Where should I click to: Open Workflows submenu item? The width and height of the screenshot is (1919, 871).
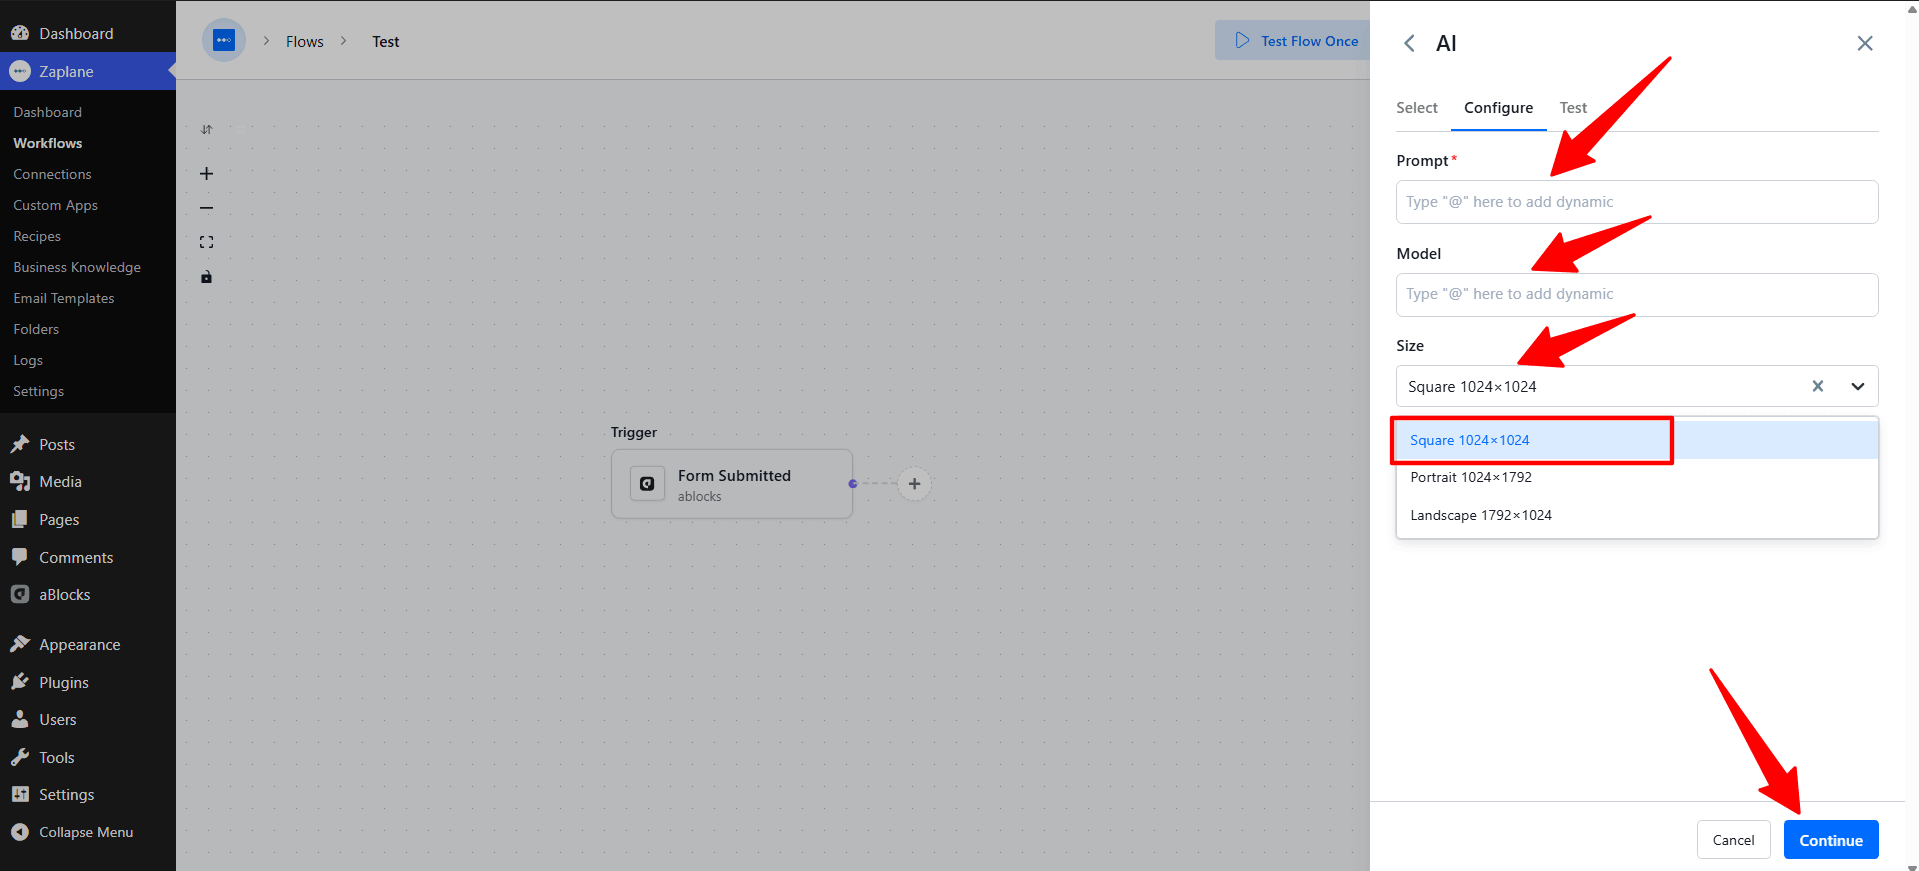coord(48,143)
